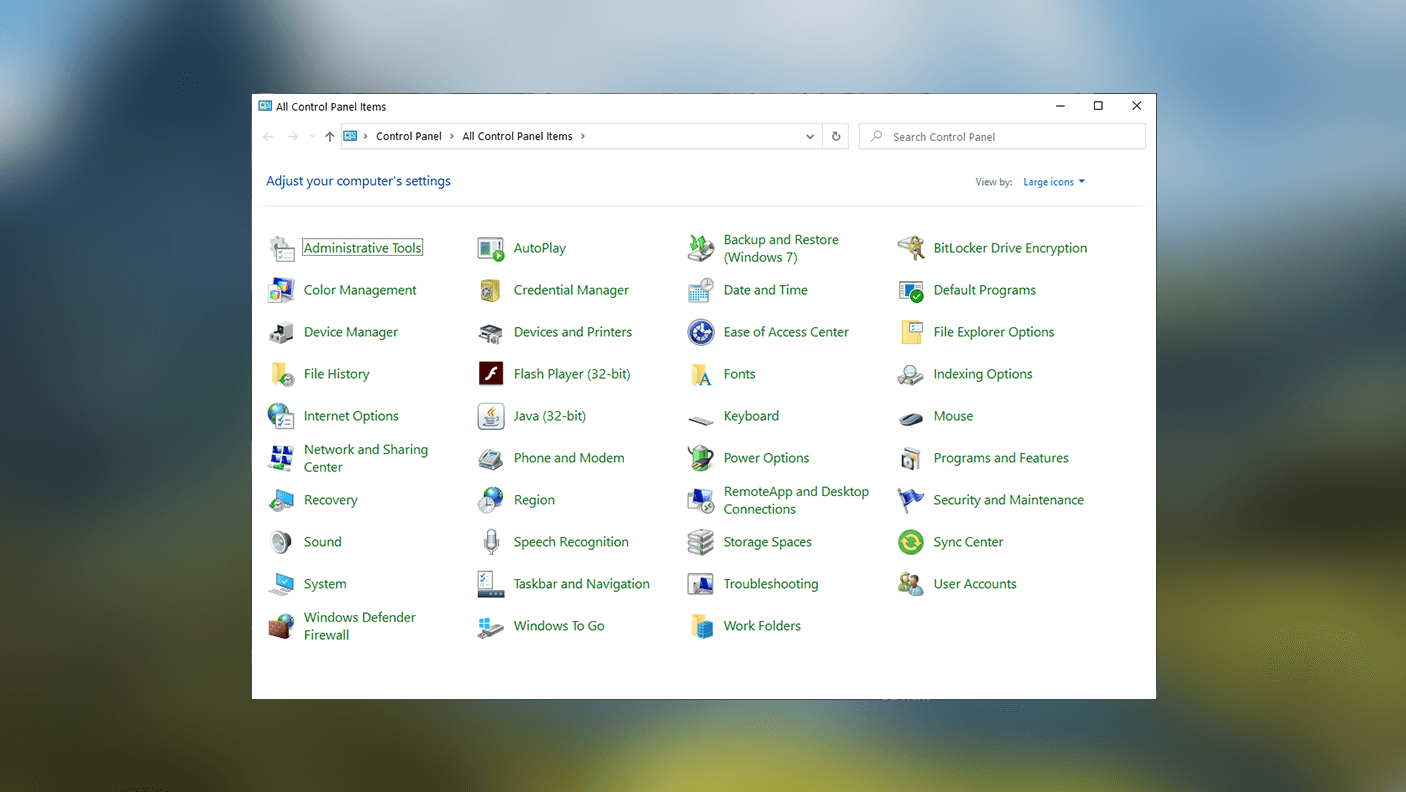Select the All Control Panel Items breadcrumb
The image size is (1406, 792).
(x=517, y=137)
